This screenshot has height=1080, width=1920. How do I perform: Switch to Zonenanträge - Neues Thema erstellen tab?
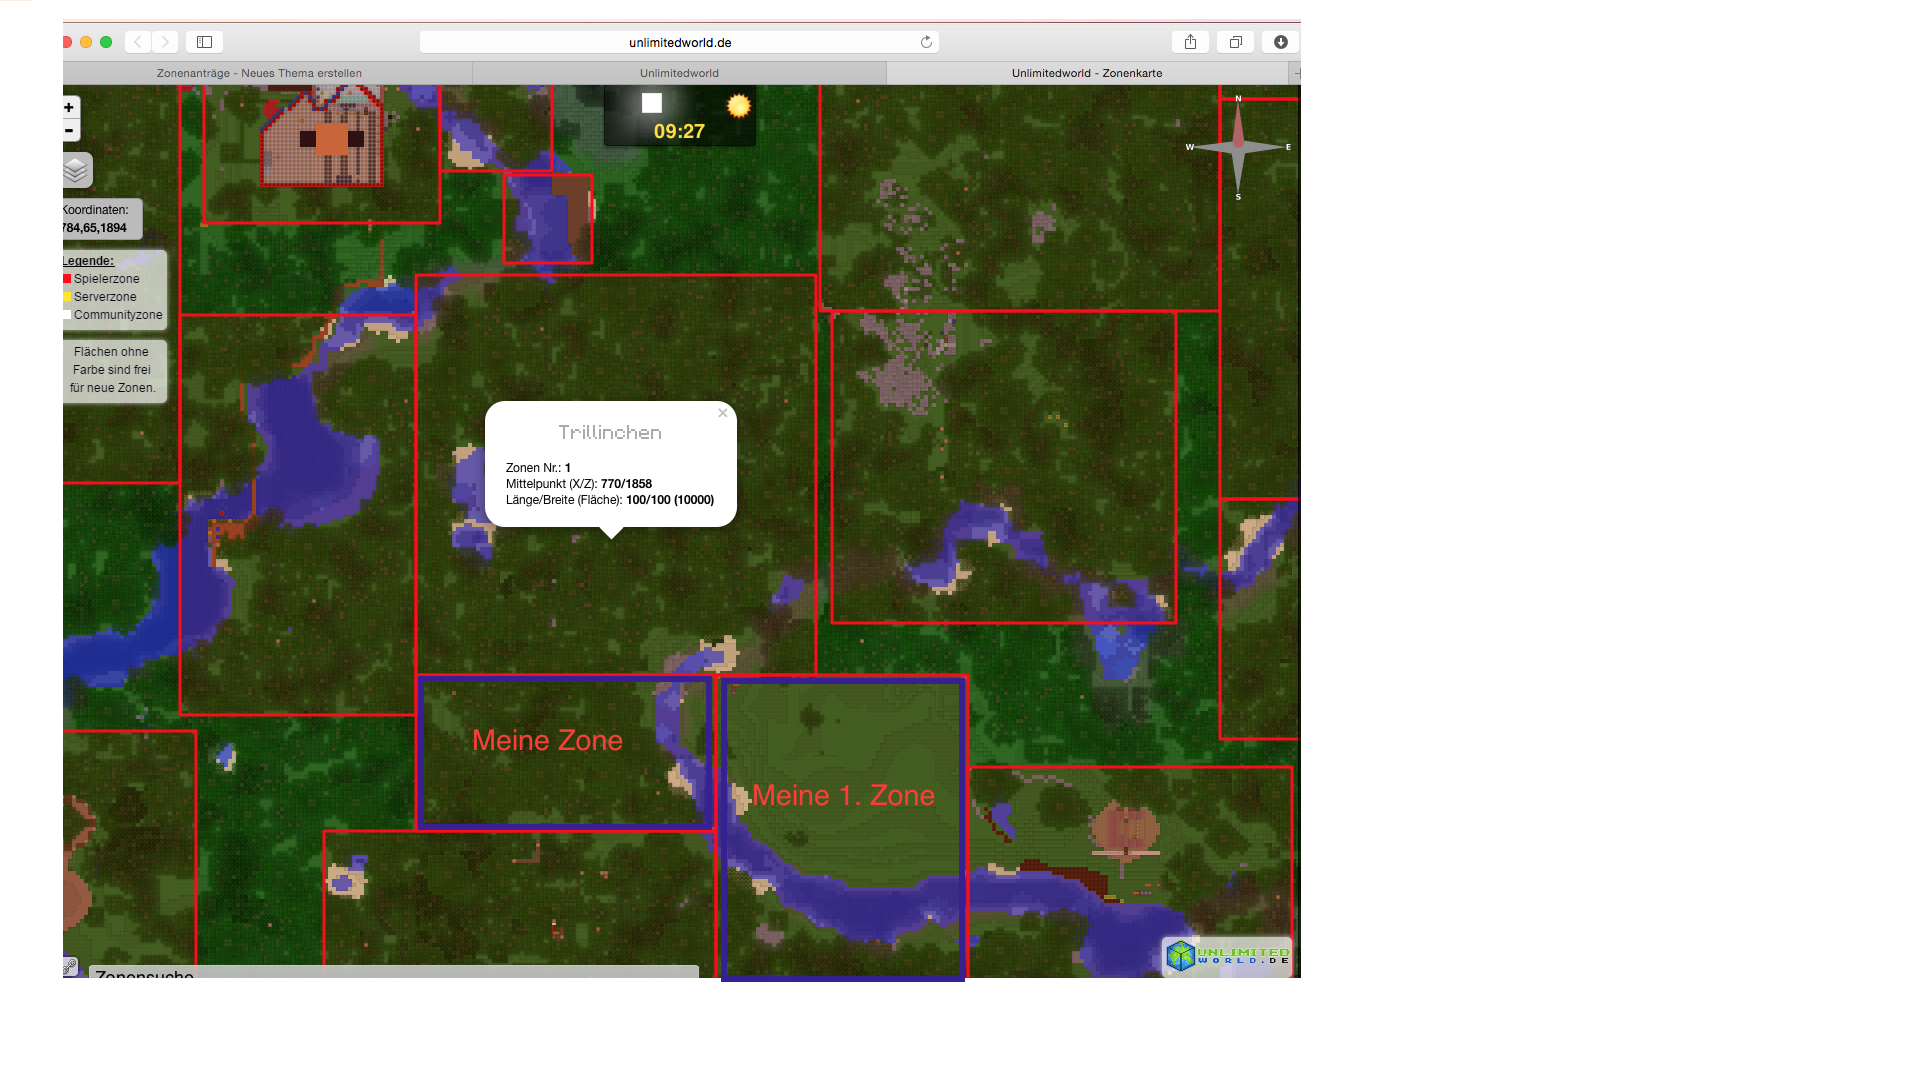tap(260, 73)
